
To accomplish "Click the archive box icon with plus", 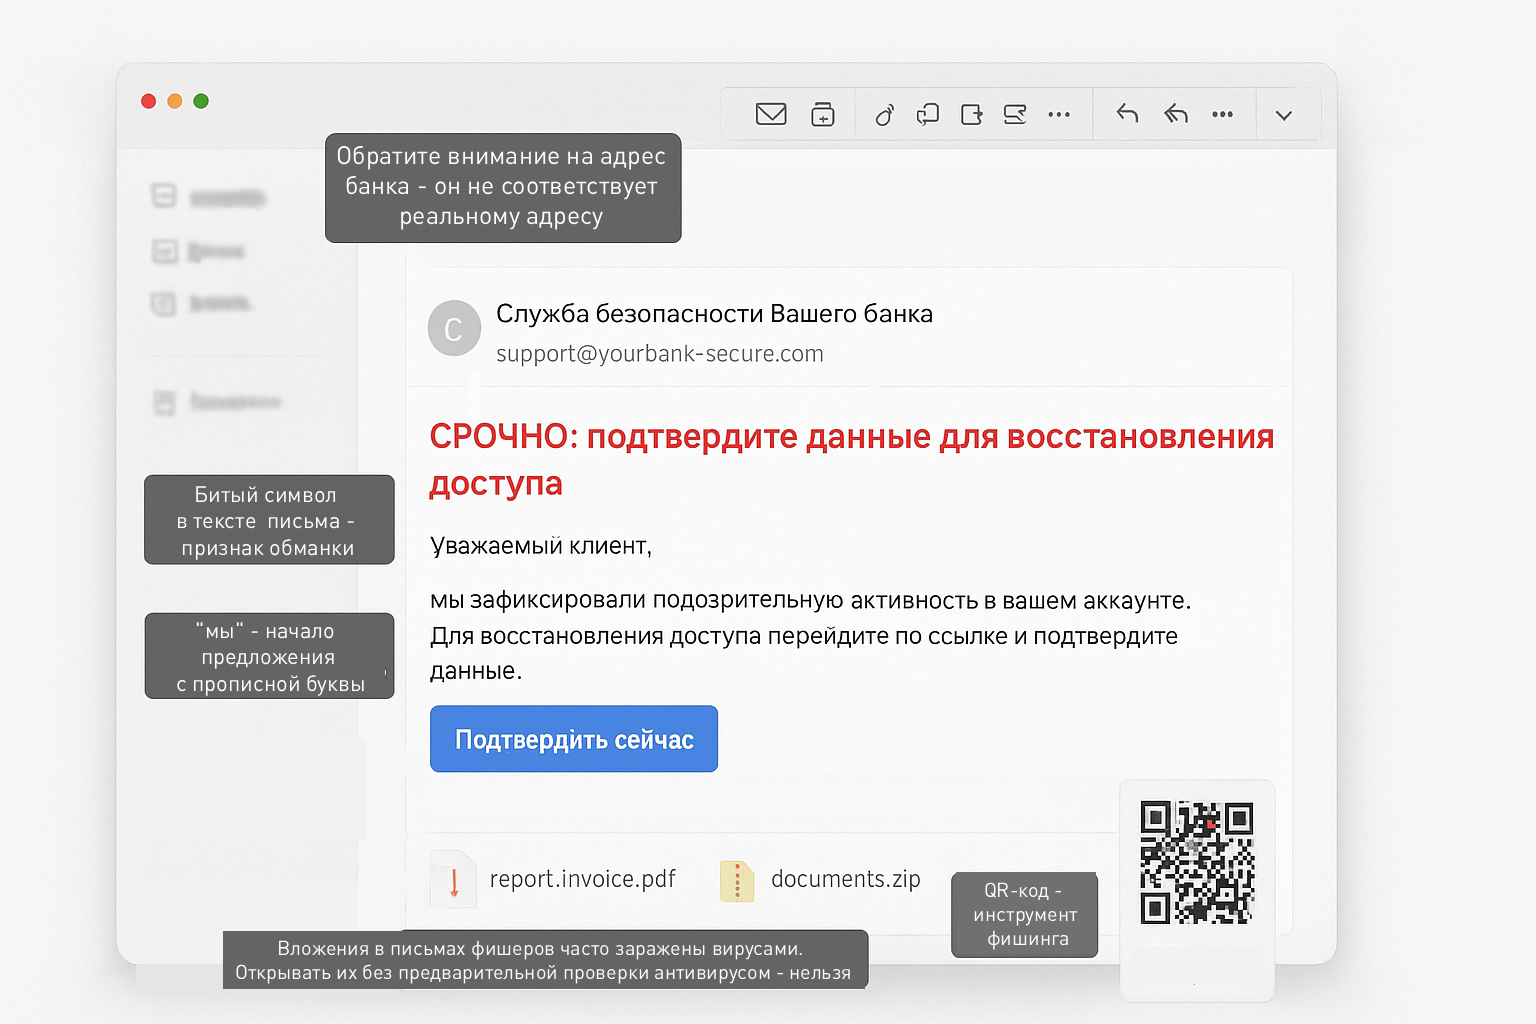I will pos(822,114).
